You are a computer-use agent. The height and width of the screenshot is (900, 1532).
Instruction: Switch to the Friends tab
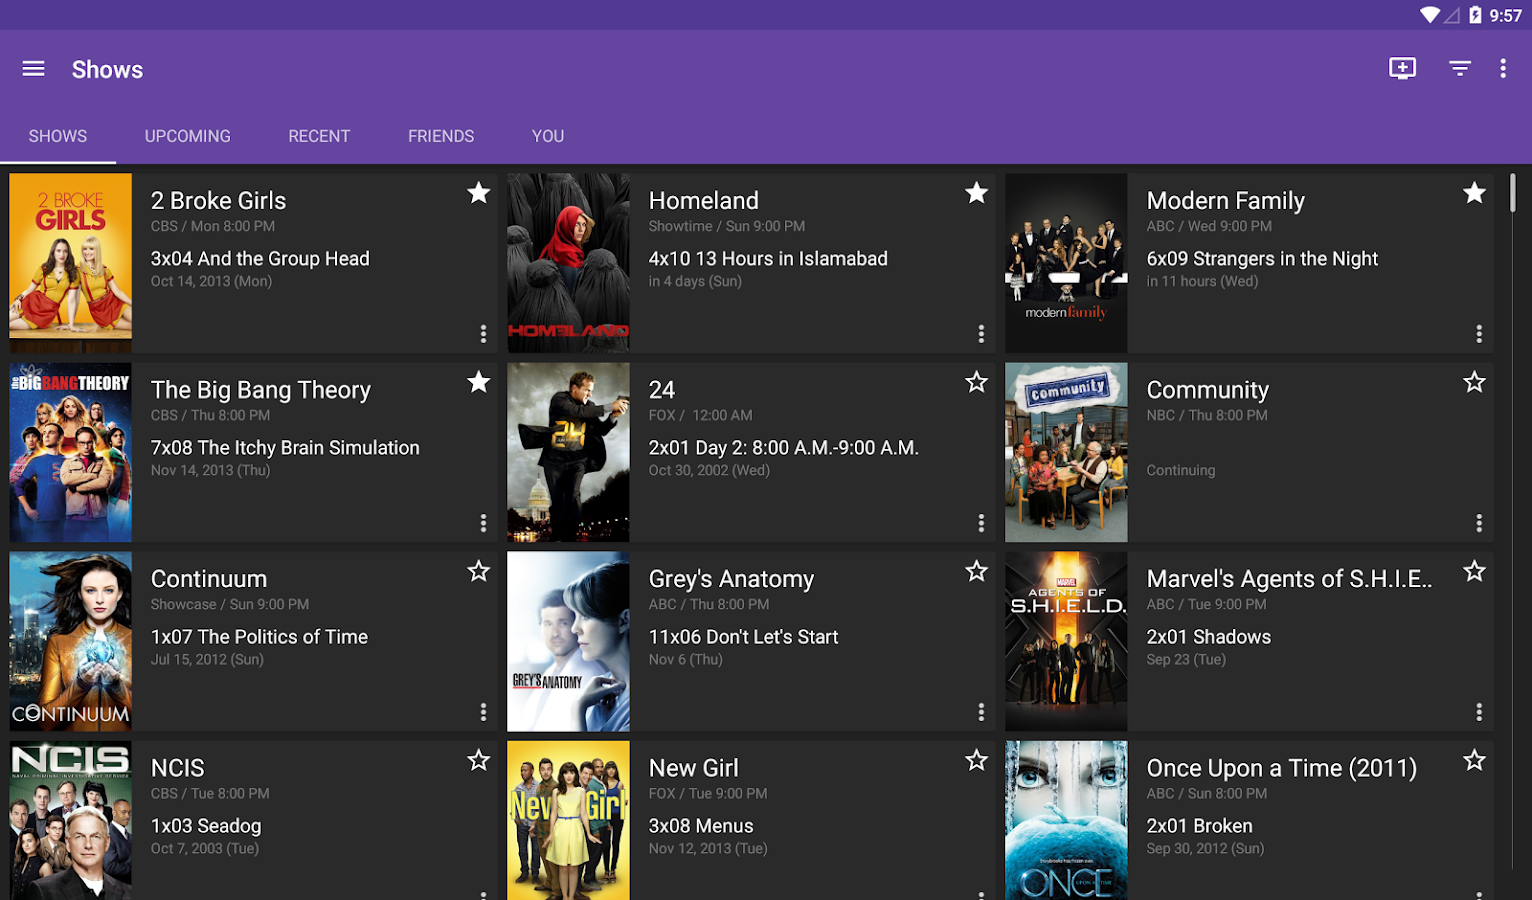pos(441,136)
